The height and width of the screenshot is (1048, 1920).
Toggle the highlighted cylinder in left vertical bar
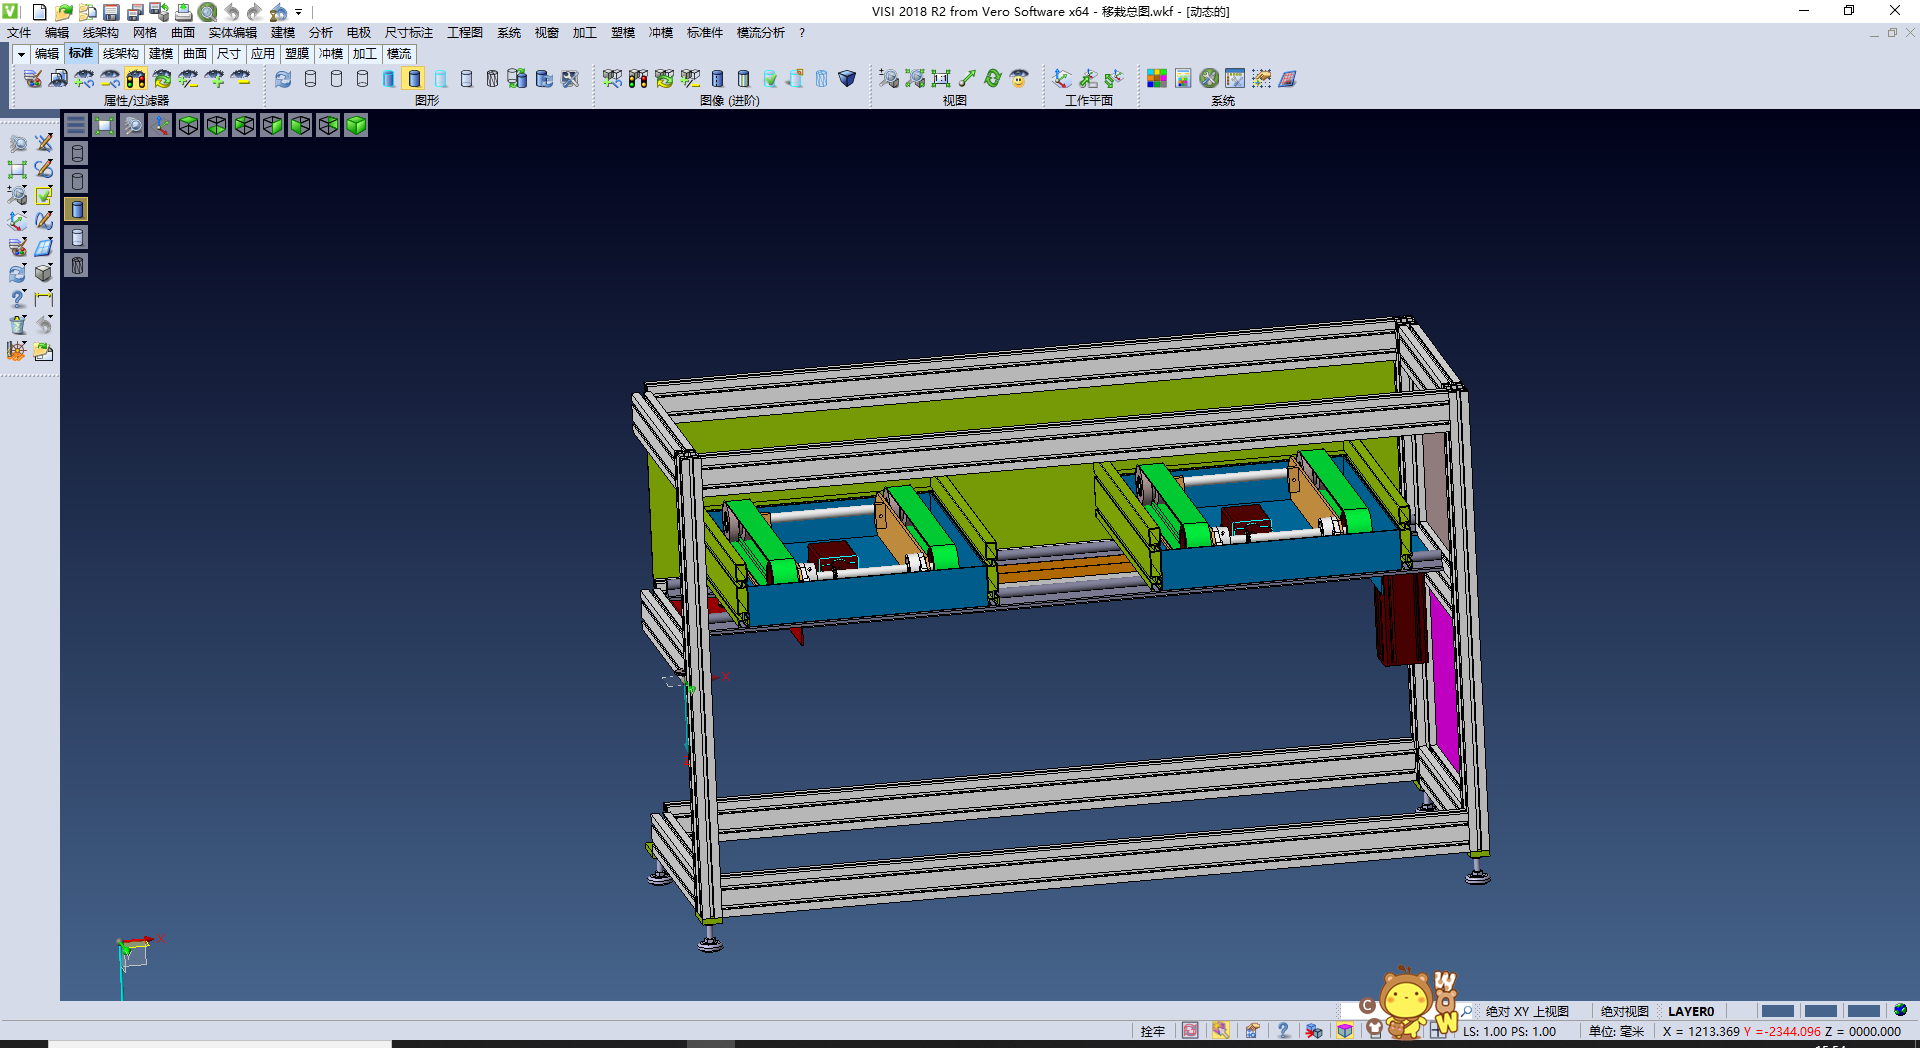[77, 209]
